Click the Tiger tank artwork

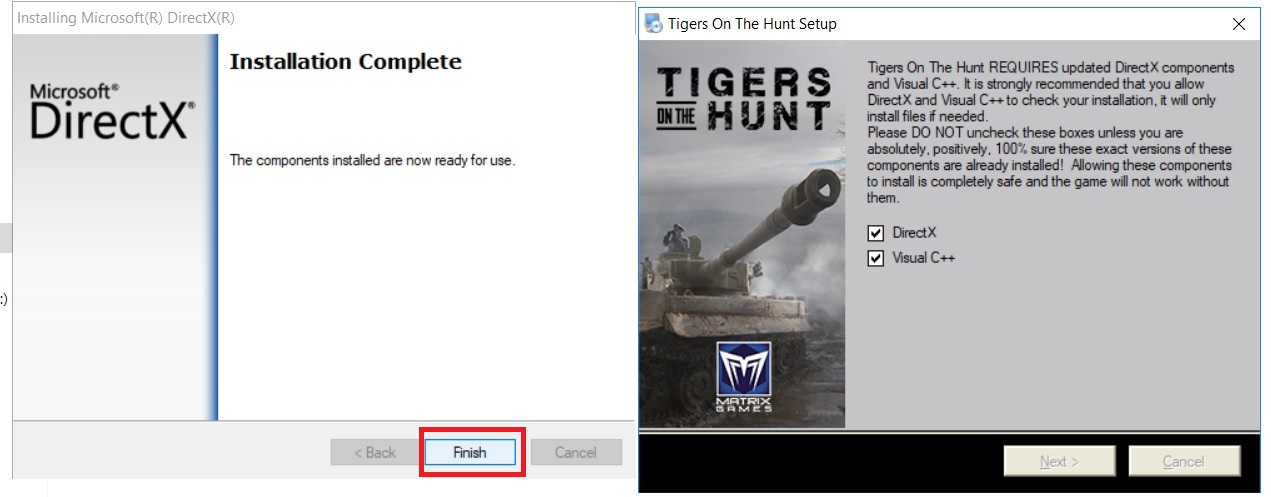point(742,248)
